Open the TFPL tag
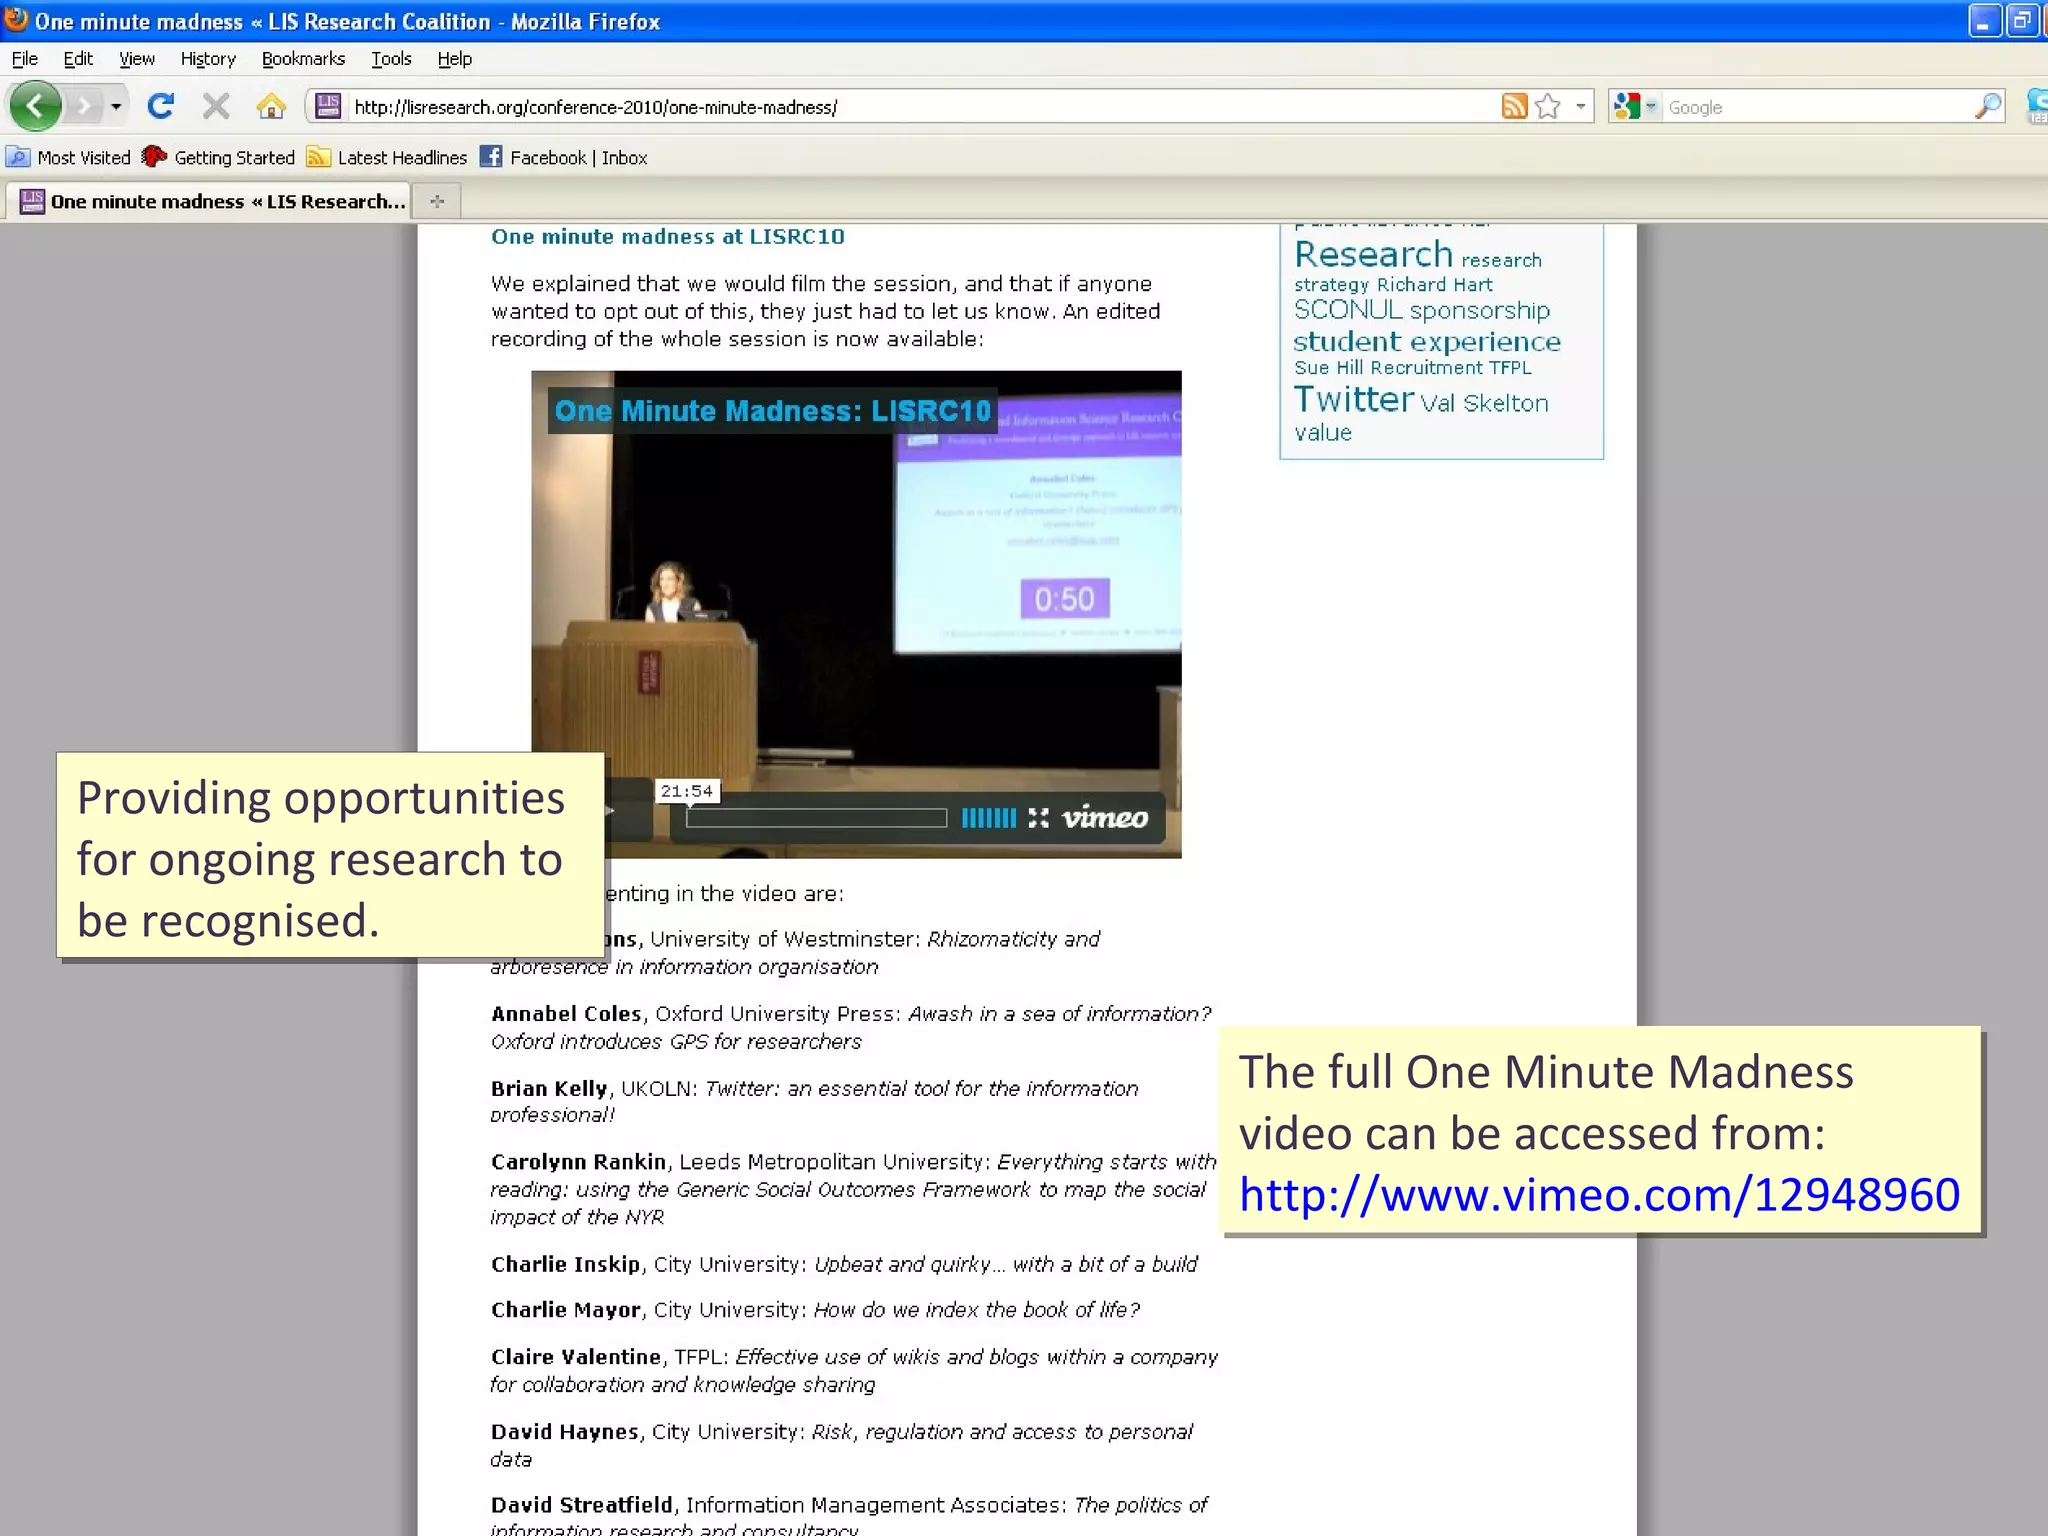The image size is (2048, 1536). [x=1510, y=367]
